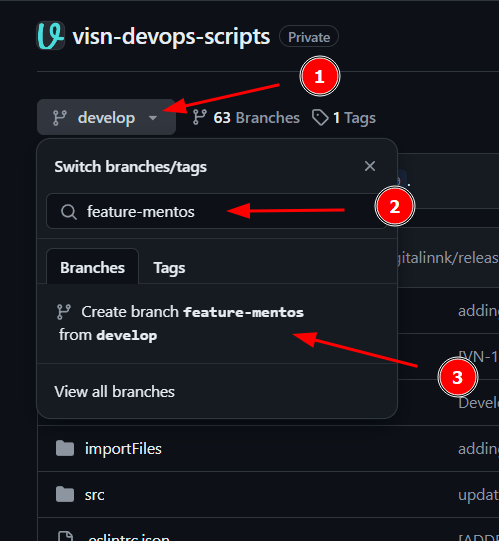The width and height of the screenshot is (499, 541).
Task: Open the 1 Tags link
Action: [344, 118]
